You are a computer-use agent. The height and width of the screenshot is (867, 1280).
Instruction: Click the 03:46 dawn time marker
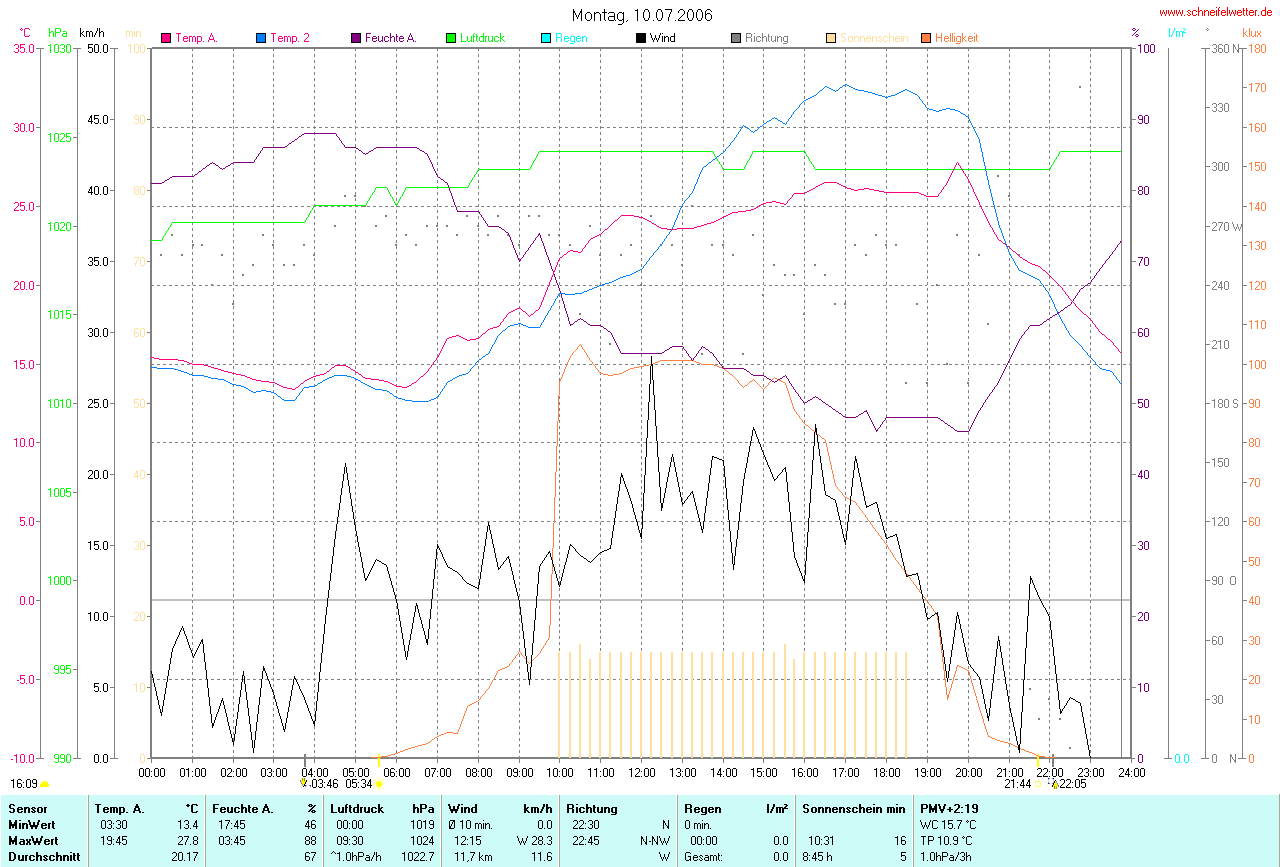pos(324,784)
